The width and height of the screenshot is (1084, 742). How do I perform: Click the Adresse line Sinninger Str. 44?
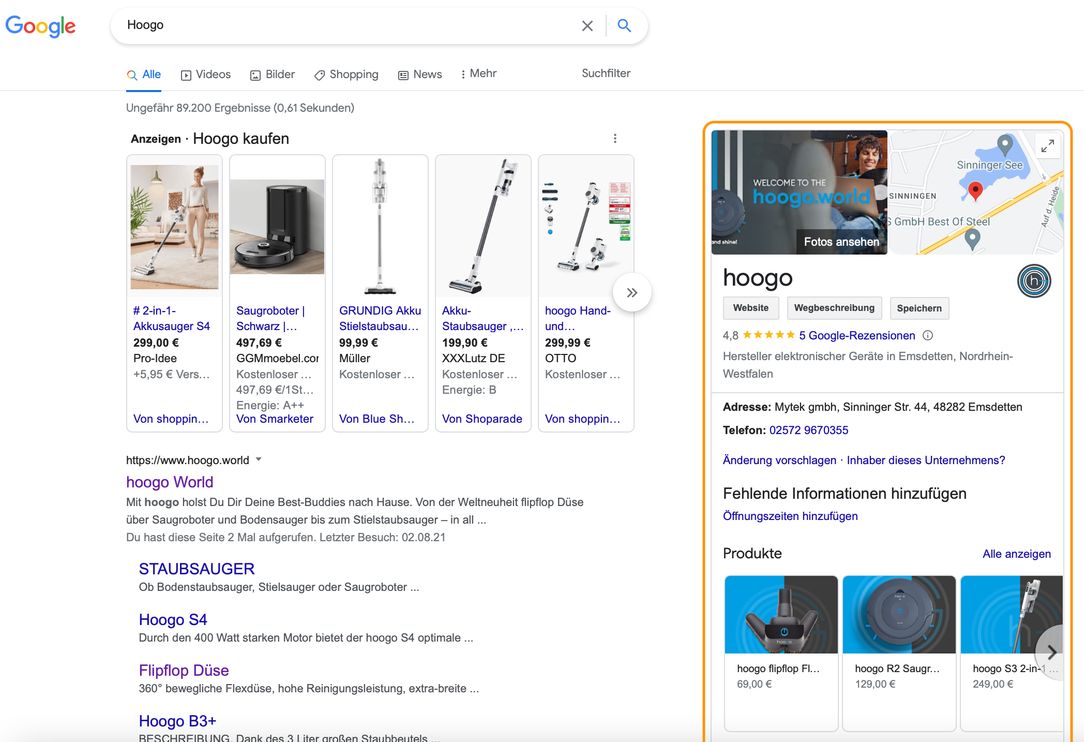(872, 407)
